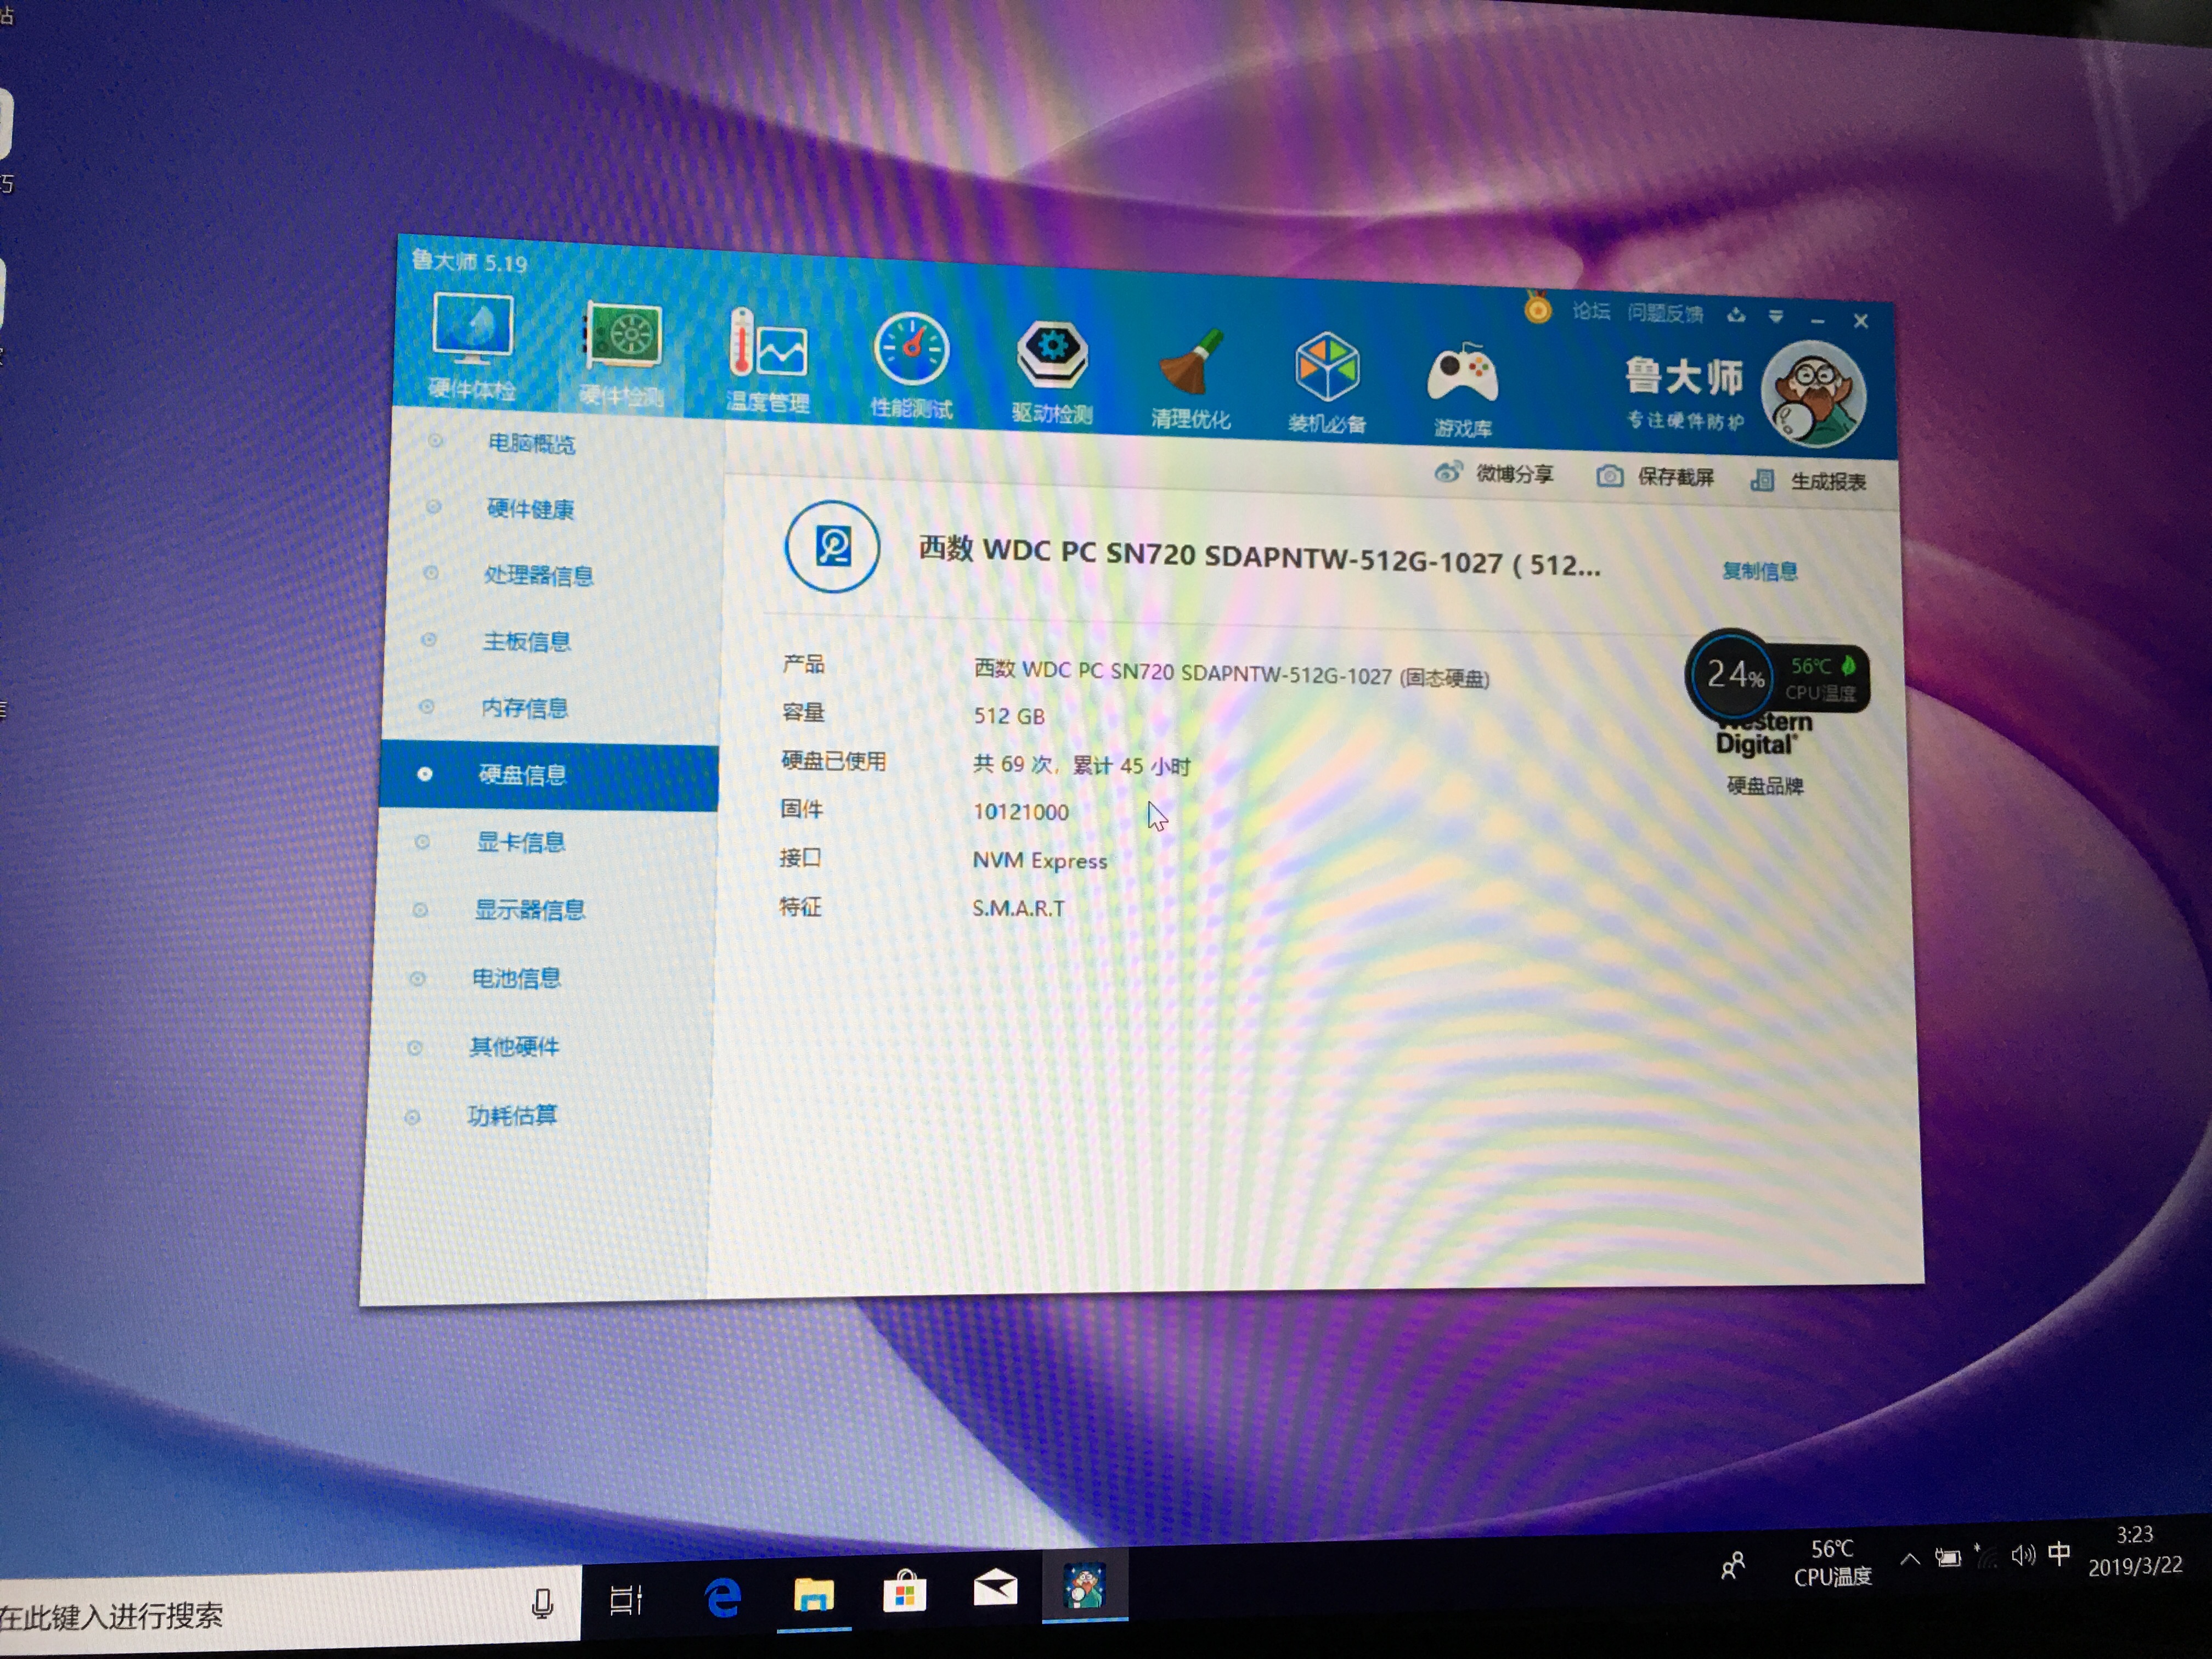Open 游戏库 game library controller icon
Viewport: 2212px width, 1659px height.
click(1462, 390)
